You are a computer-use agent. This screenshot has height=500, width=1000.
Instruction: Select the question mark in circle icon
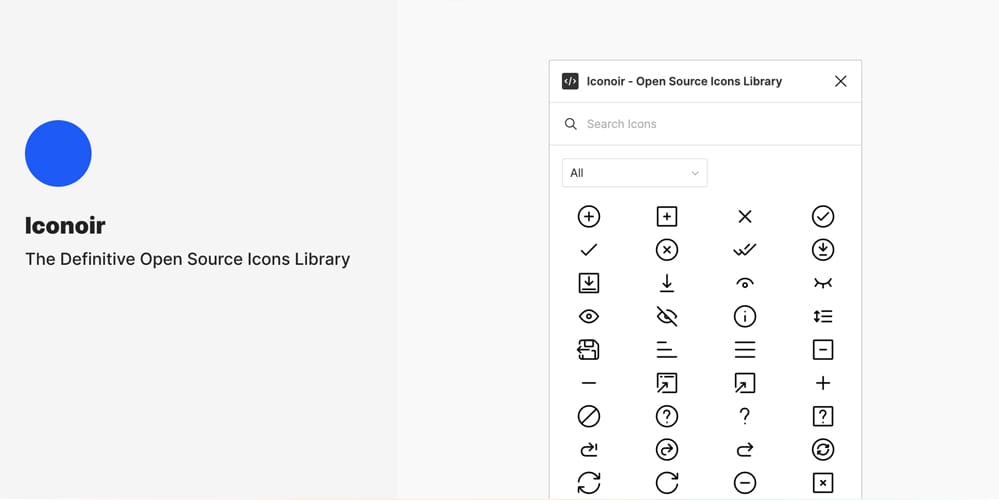667,416
